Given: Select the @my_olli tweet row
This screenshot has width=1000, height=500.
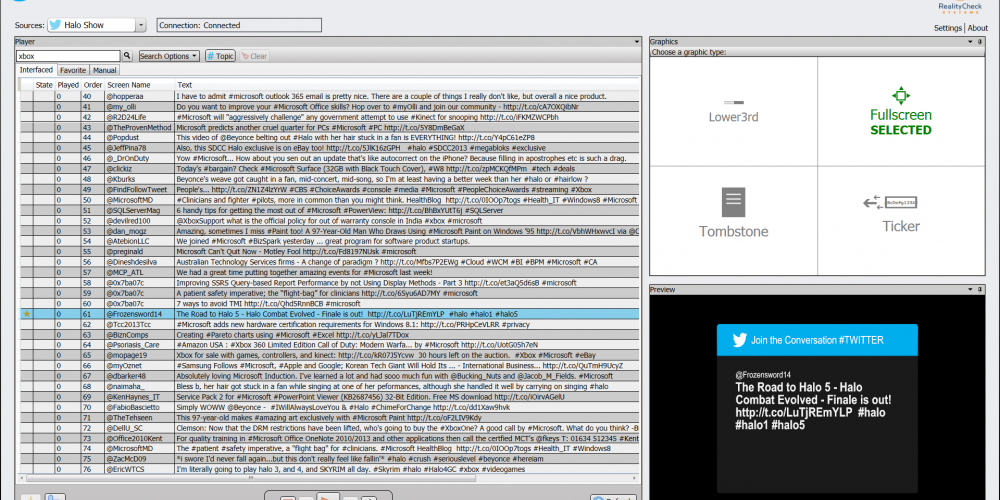Looking at the screenshot, I should [330, 107].
